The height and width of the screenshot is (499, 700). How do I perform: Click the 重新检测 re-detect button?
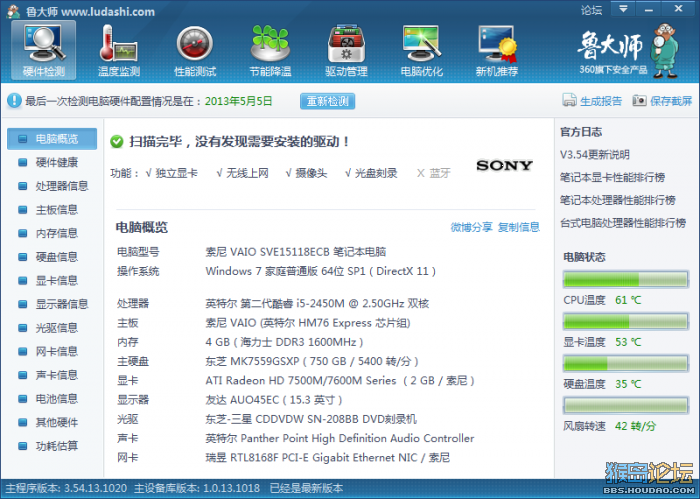[328, 101]
